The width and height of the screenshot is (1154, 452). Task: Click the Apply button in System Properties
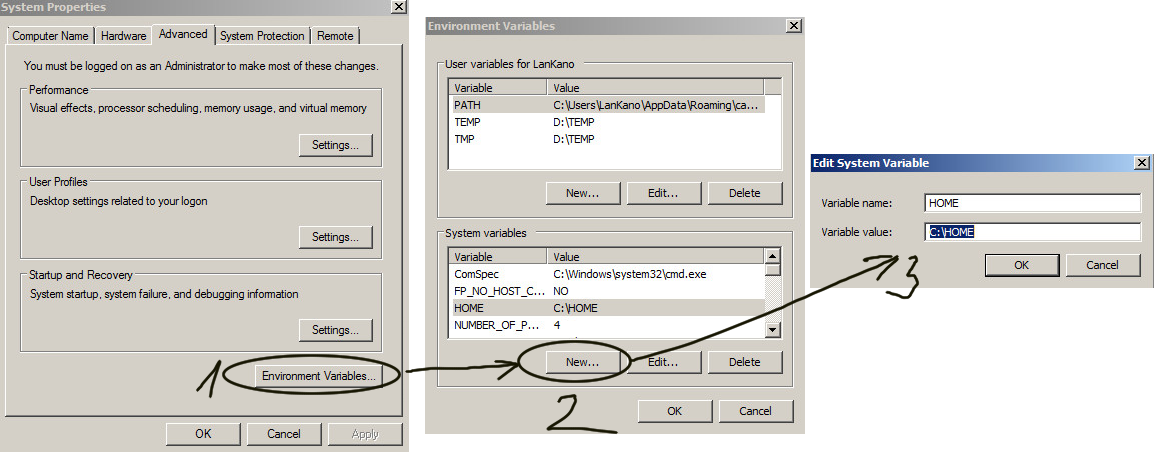[365, 434]
